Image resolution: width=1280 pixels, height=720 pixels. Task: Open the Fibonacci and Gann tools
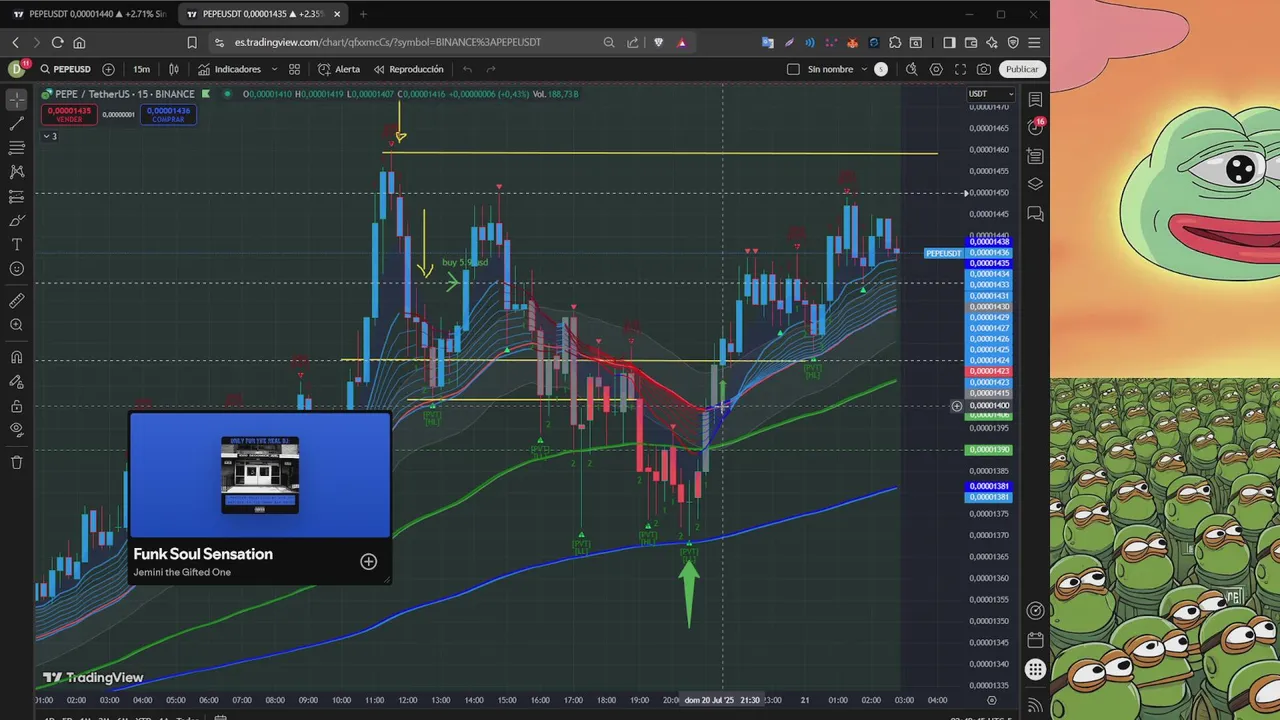coord(17,148)
